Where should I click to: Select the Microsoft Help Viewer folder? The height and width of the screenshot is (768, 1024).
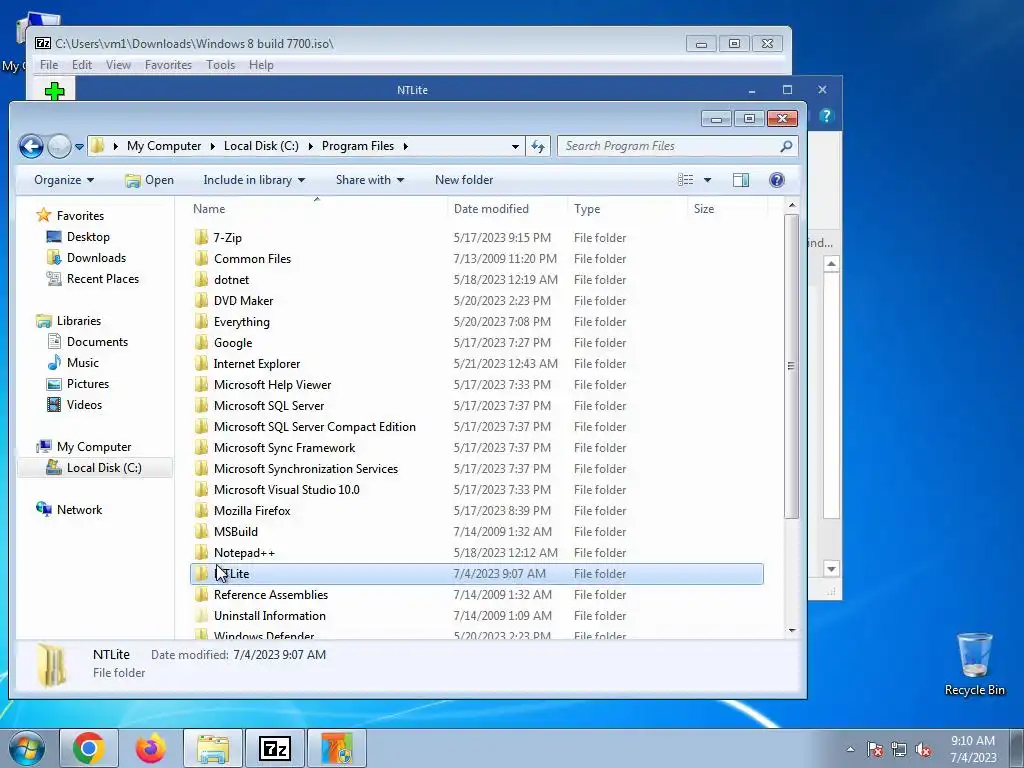272,385
